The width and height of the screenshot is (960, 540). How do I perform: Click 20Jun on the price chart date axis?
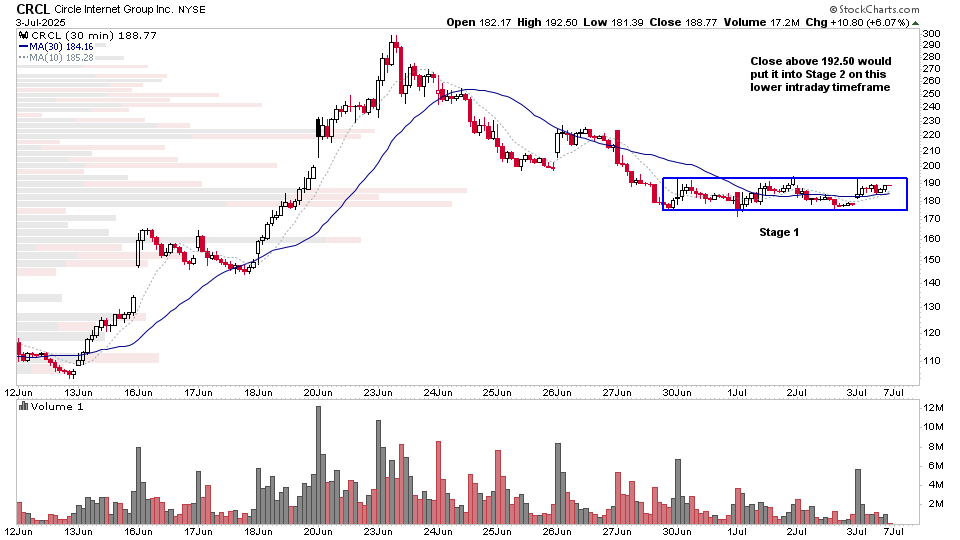coord(318,392)
